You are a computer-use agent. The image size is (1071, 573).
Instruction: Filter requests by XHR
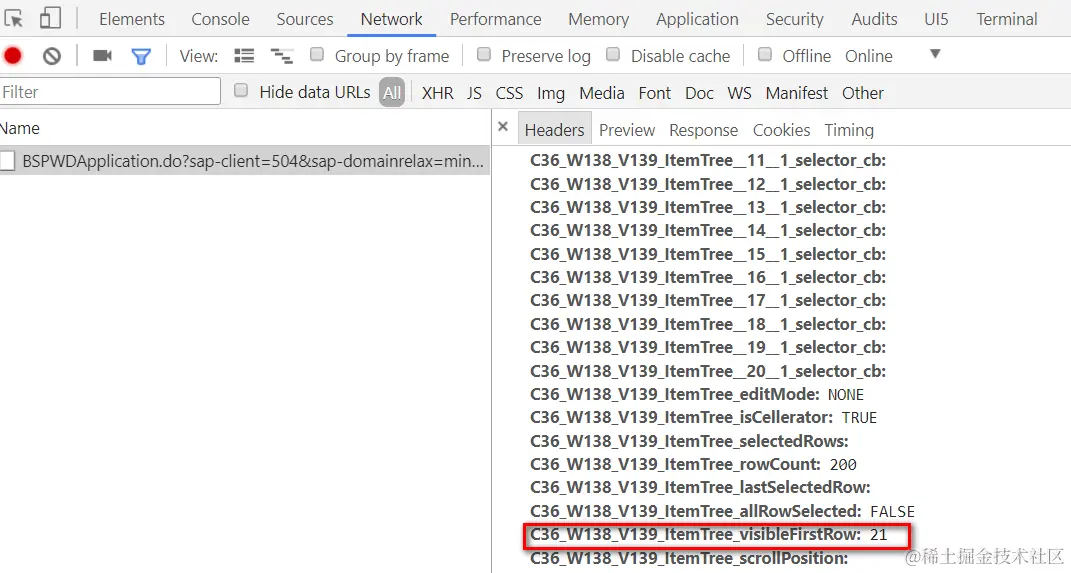click(x=438, y=93)
